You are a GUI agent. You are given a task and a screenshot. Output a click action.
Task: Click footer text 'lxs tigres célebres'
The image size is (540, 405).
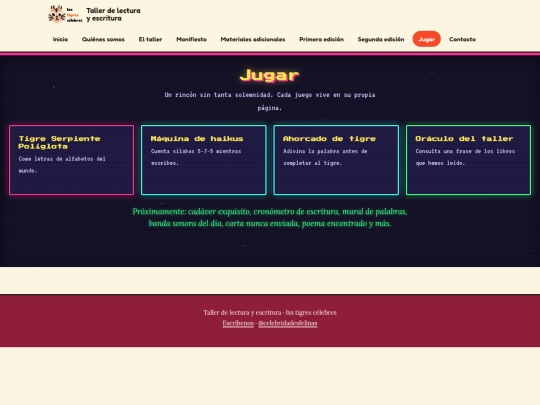pyautogui.click(x=311, y=312)
